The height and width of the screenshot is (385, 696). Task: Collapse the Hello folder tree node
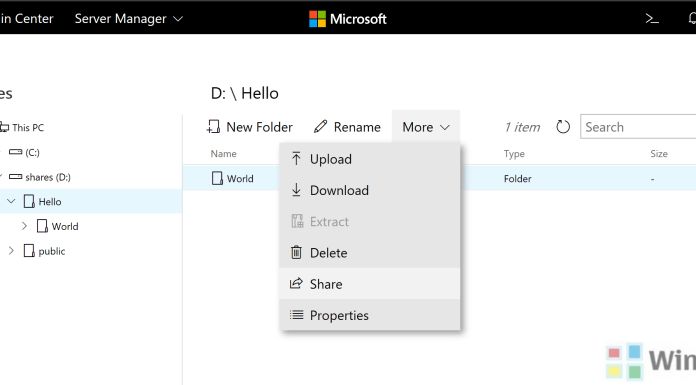pos(12,201)
